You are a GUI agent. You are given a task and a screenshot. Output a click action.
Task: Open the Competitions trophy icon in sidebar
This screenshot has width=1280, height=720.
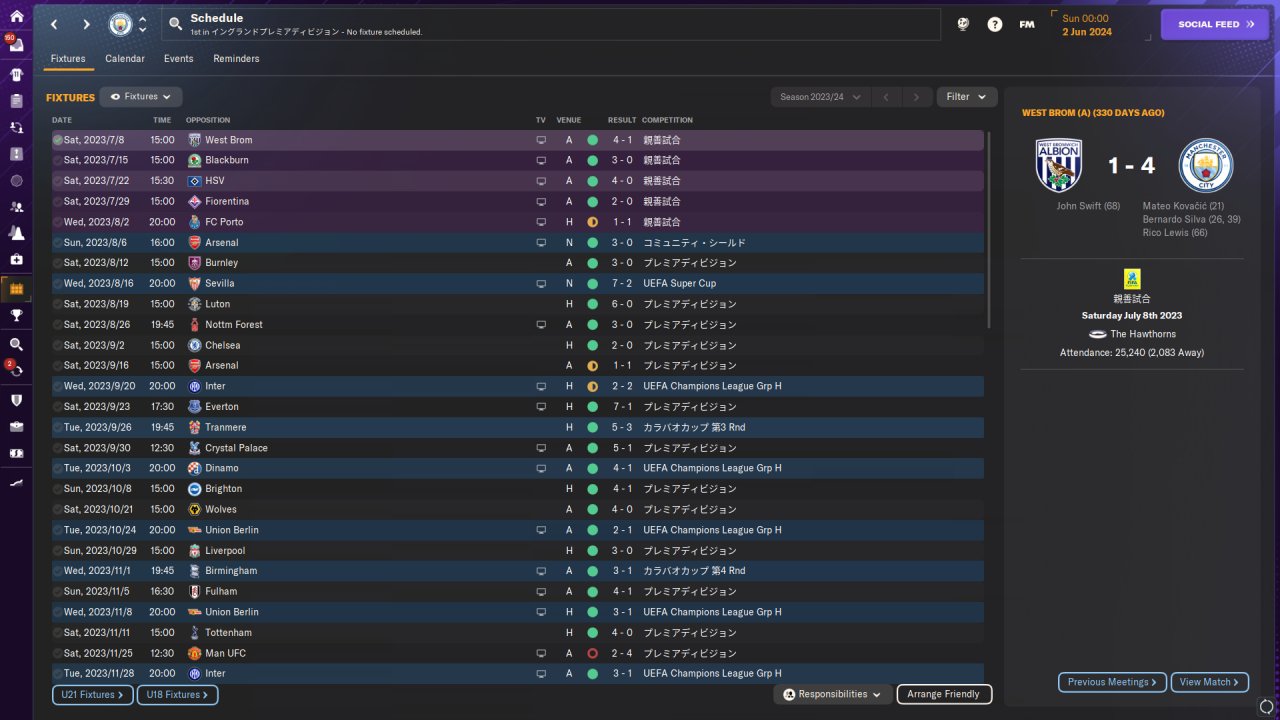tap(16, 315)
